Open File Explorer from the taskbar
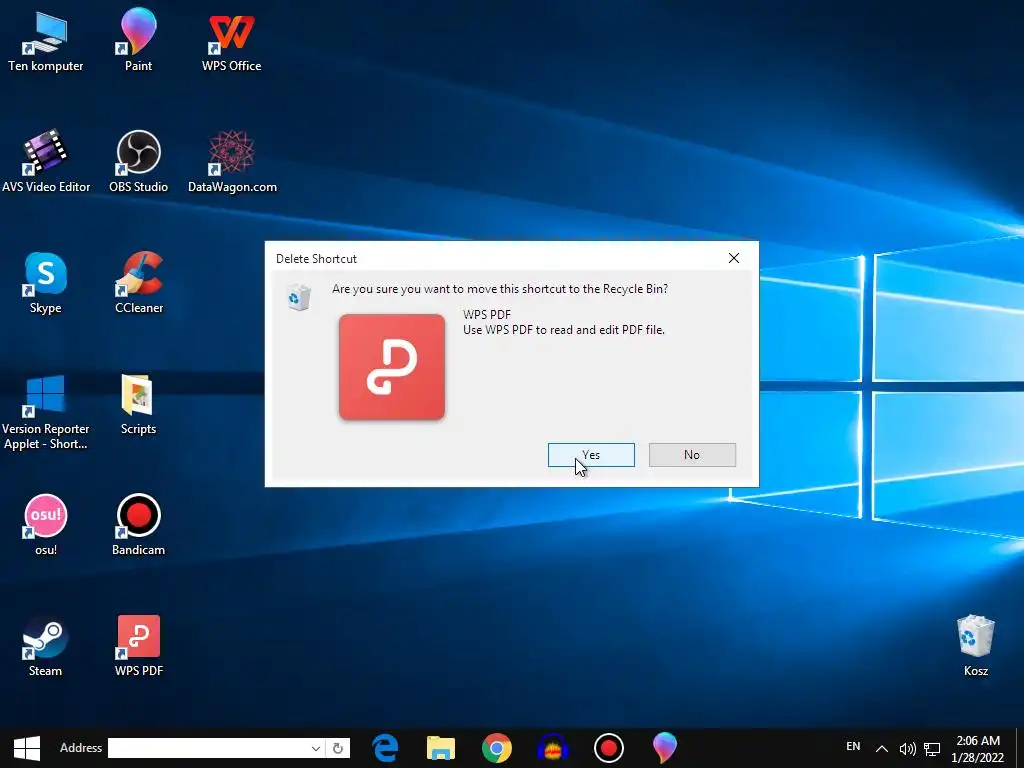 441,748
